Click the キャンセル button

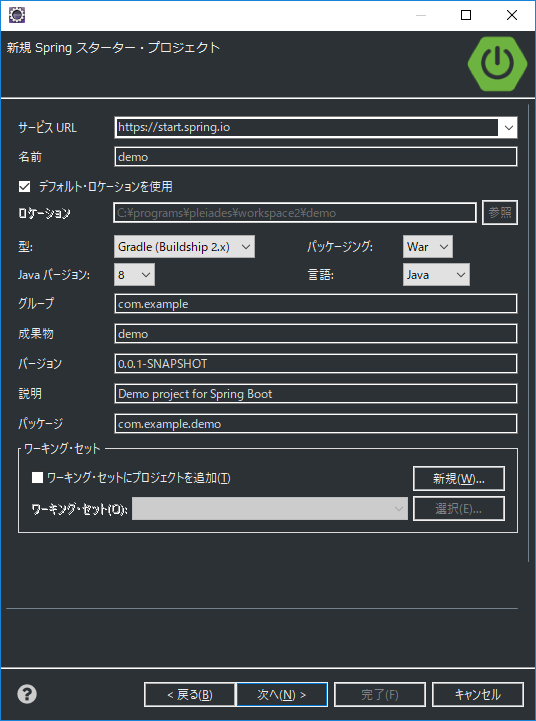point(478,694)
